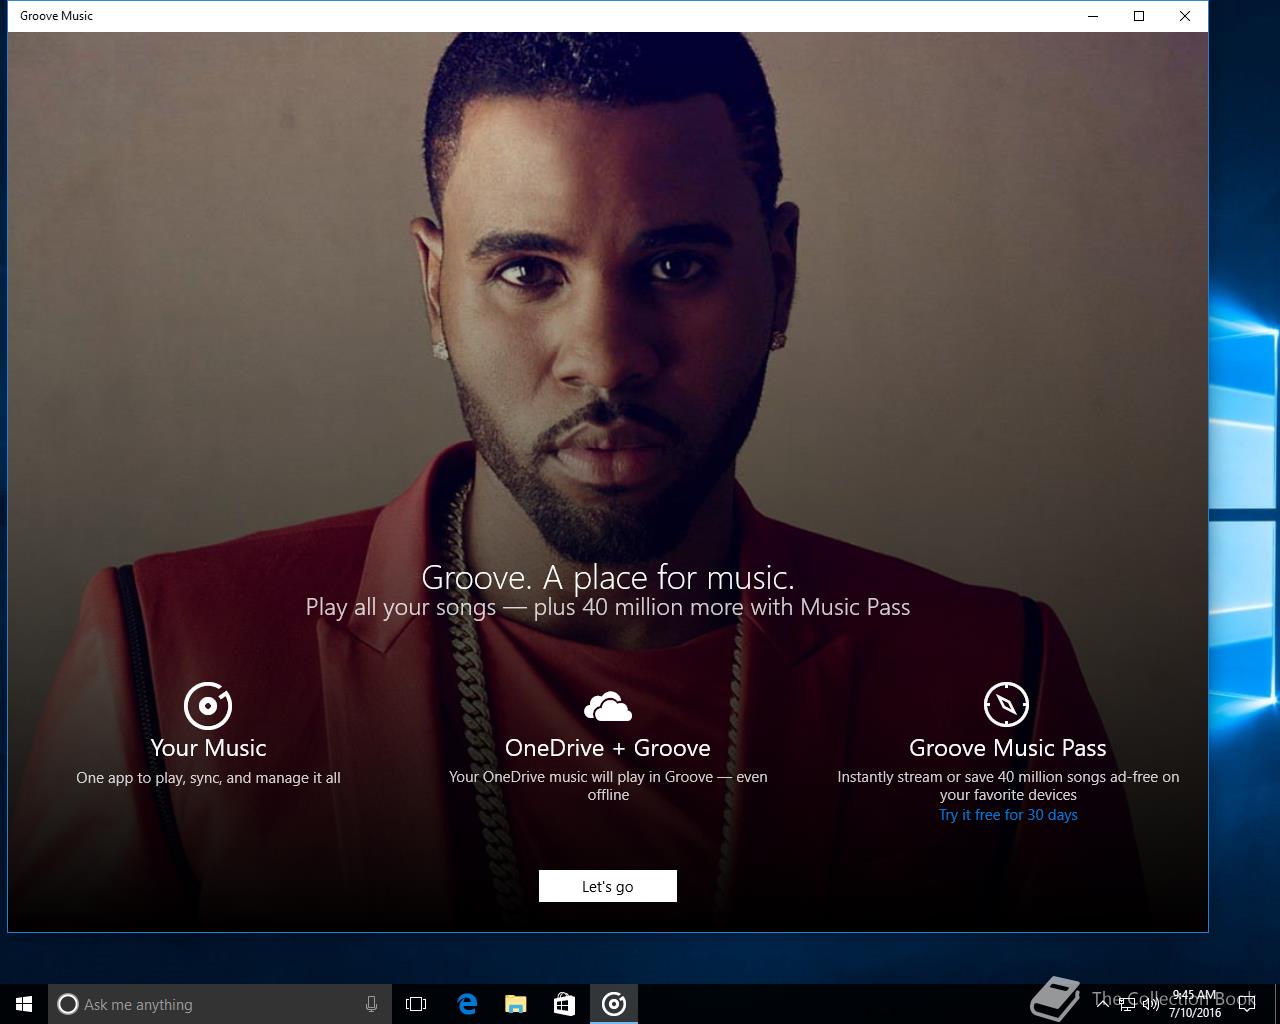The width and height of the screenshot is (1280, 1024).
Task: Open the Try it free for 30 days link
Action: pyautogui.click(x=1008, y=815)
